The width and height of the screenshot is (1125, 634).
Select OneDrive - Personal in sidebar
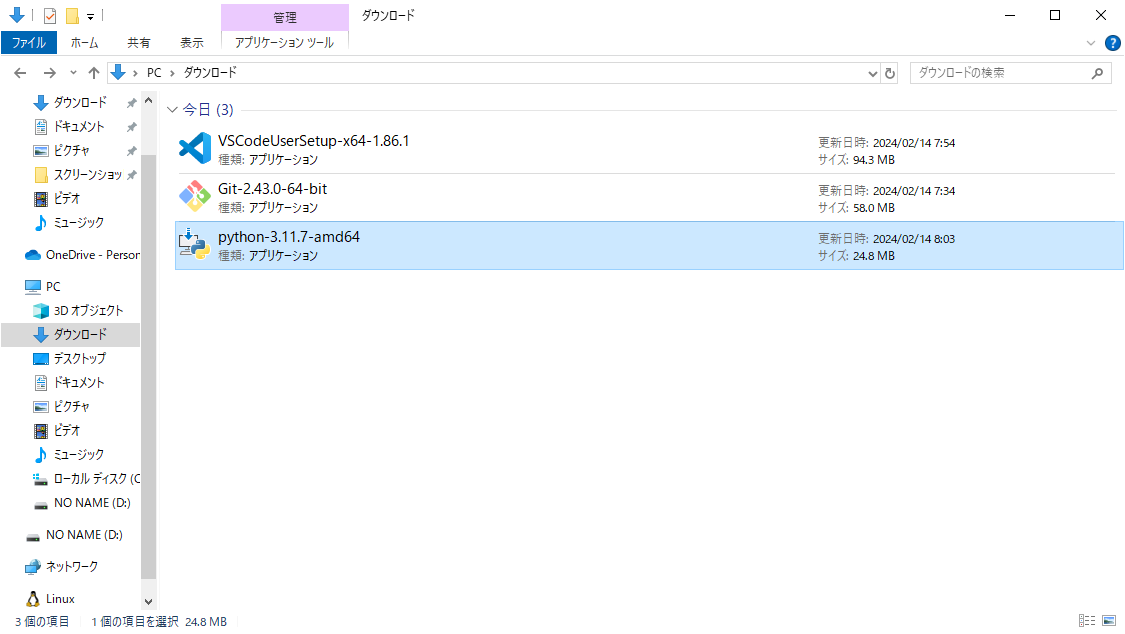click(93, 255)
